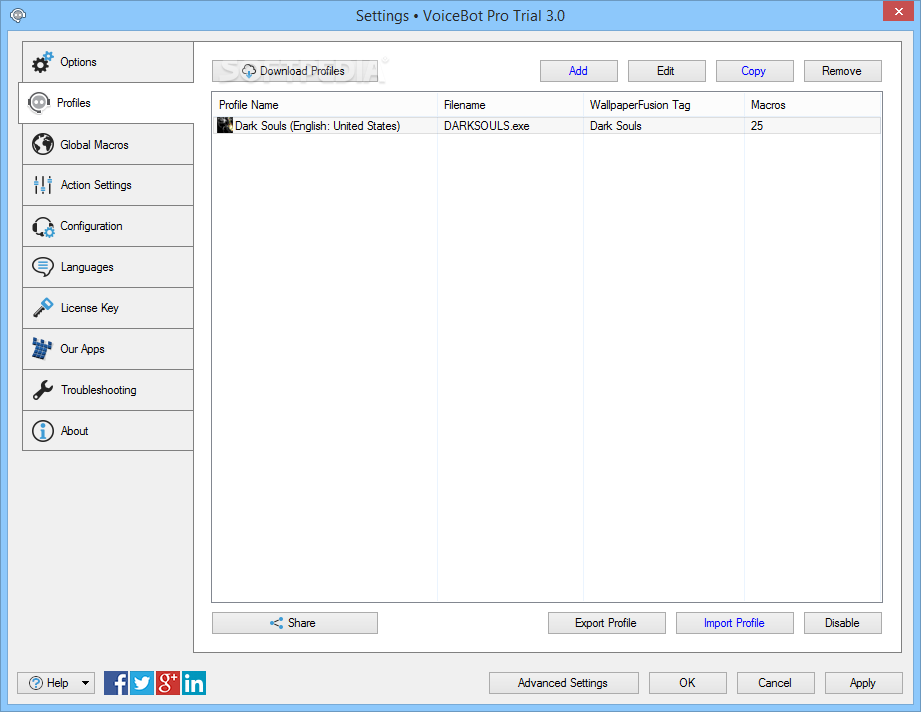This screenshot has height=712, width=921.
Task: Select the 'Dark Souls (English: United States)' row
Action: point(547,126)
